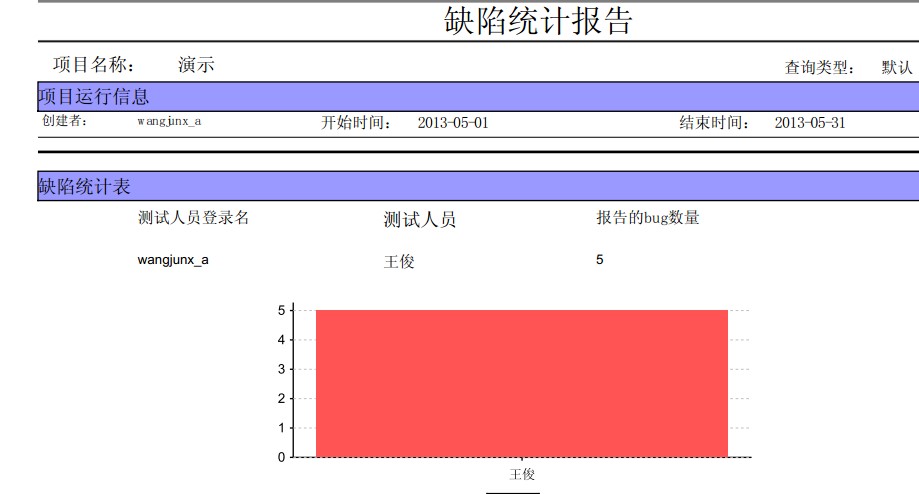Click the start date 2013-05-01
Image resolution: width=919 pixels, height=494 pixels.
pyautogui.click(x=453, y=122)
